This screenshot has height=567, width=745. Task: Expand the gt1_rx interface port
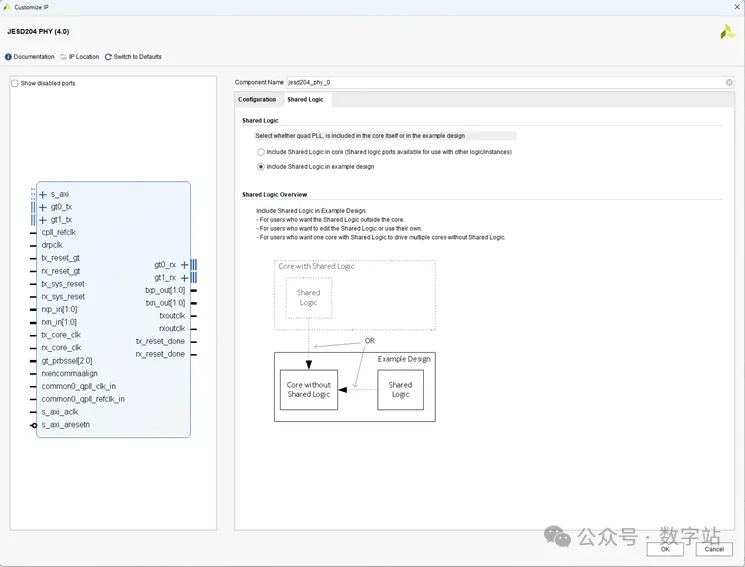184,278
